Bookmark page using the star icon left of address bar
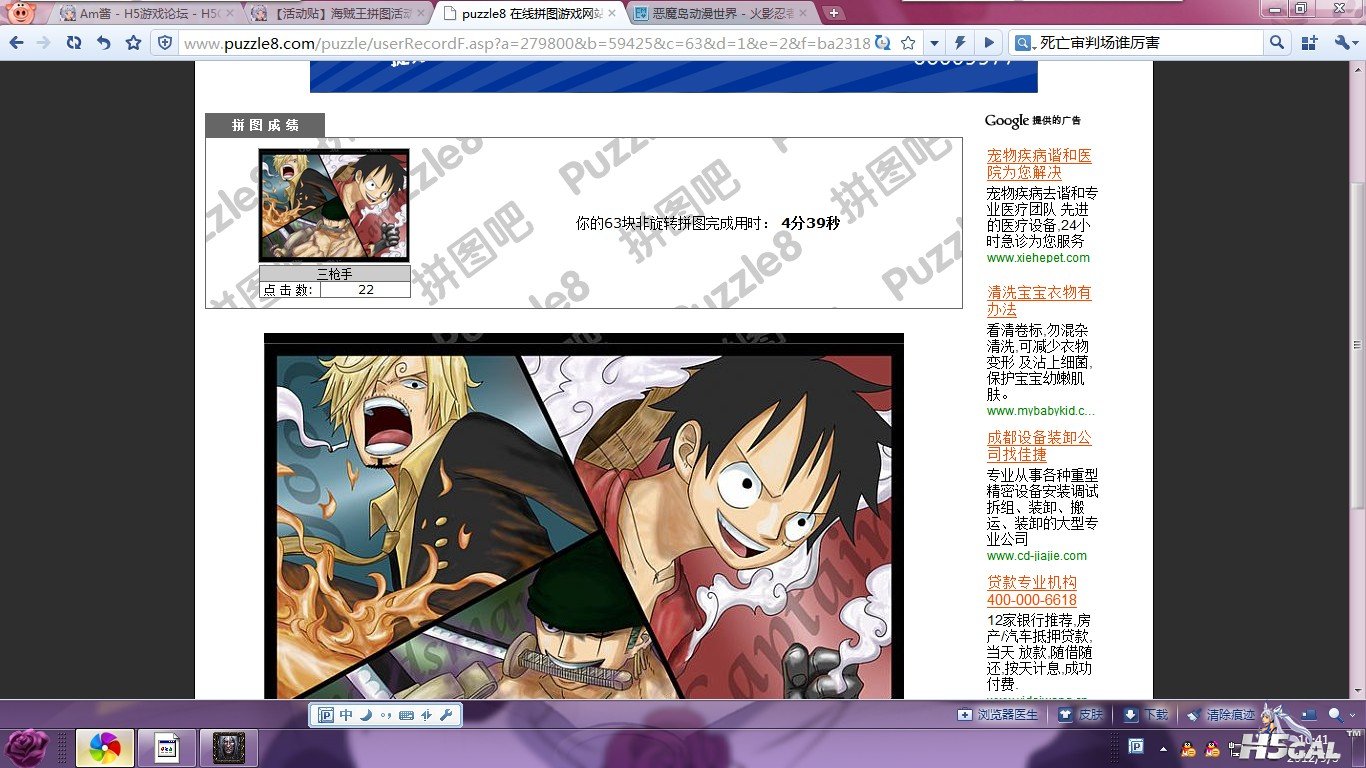1366x768 pixels. pyautogui.click(x=133, y=43)
